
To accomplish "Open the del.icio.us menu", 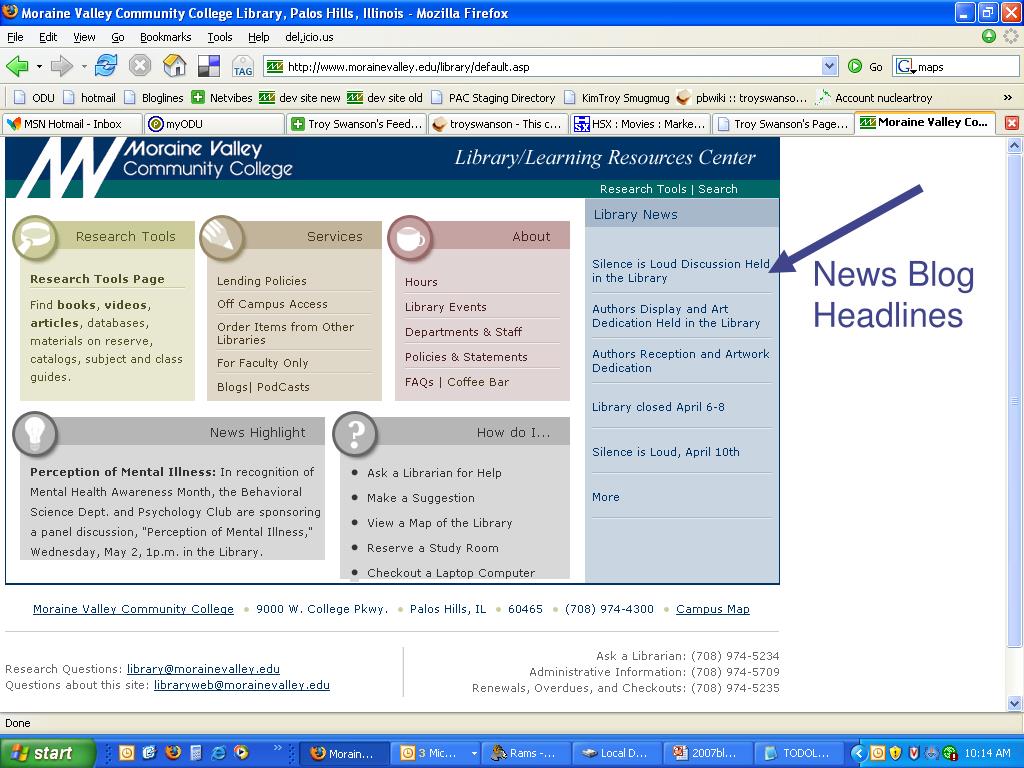I will (x=309, y=37).
